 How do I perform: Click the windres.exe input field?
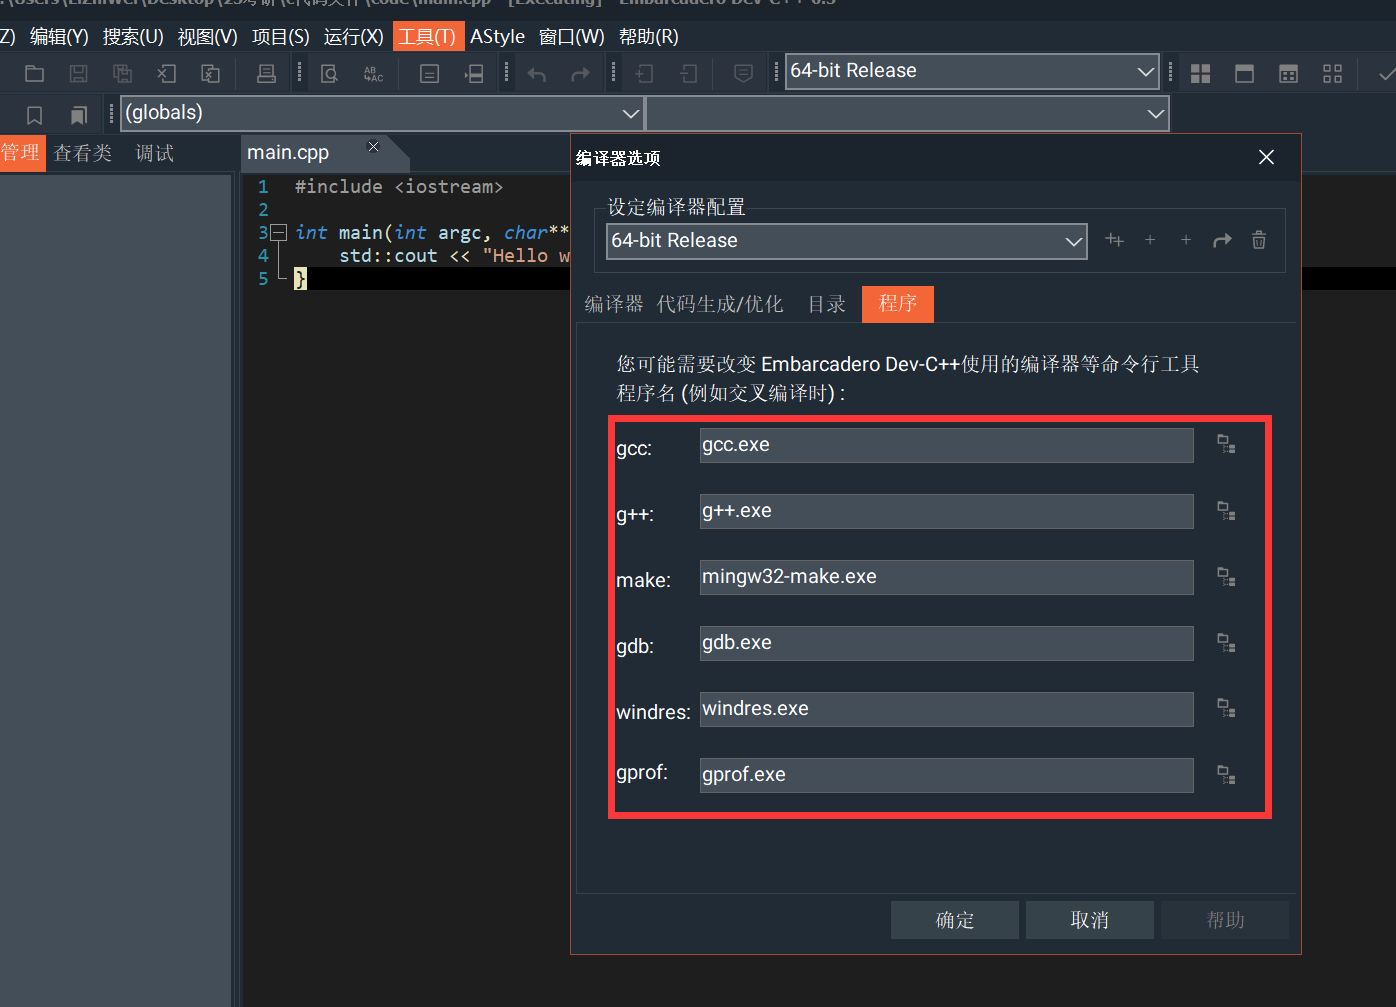(946, 709)
